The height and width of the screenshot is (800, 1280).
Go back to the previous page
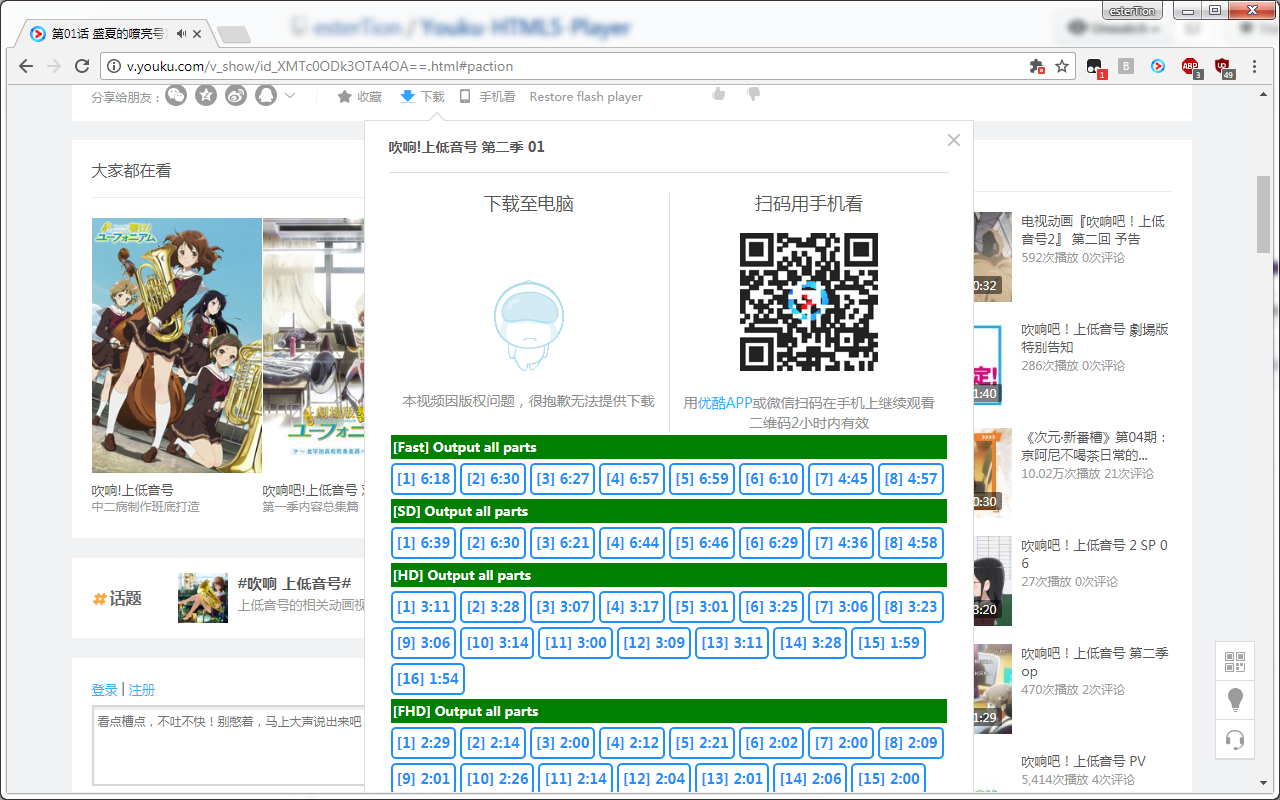pyautogui.click(x=26, y=66)
